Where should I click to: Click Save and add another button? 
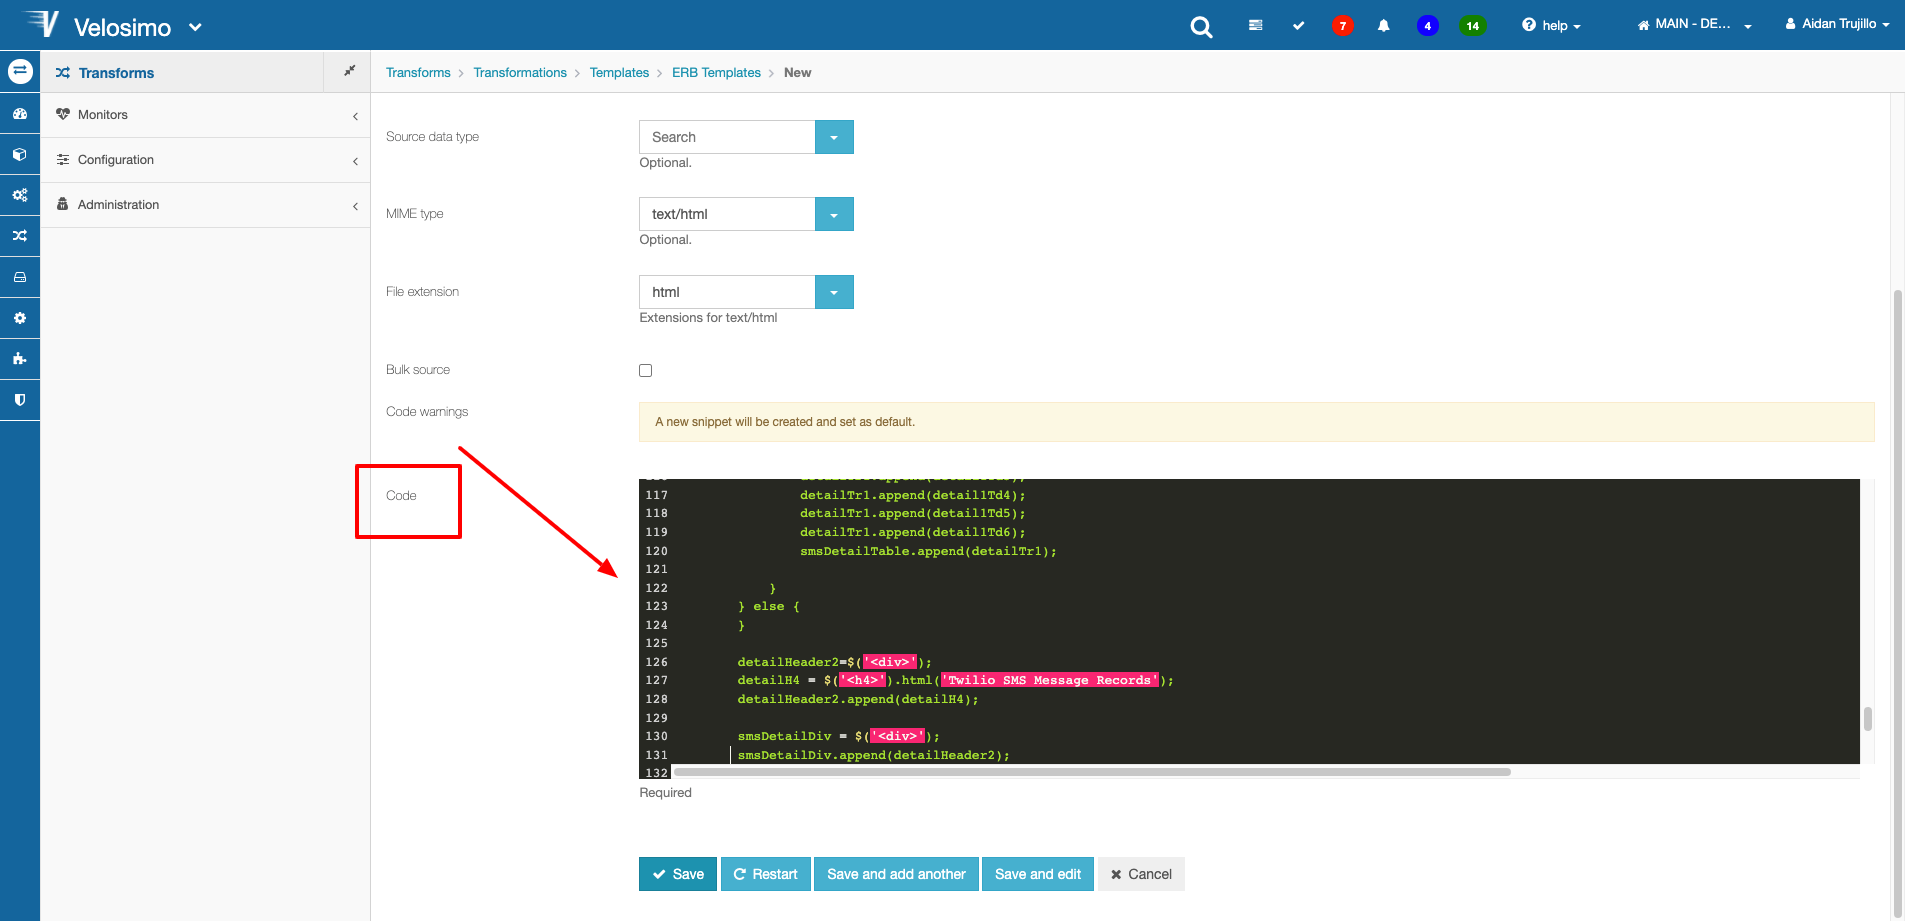[896, 874]
